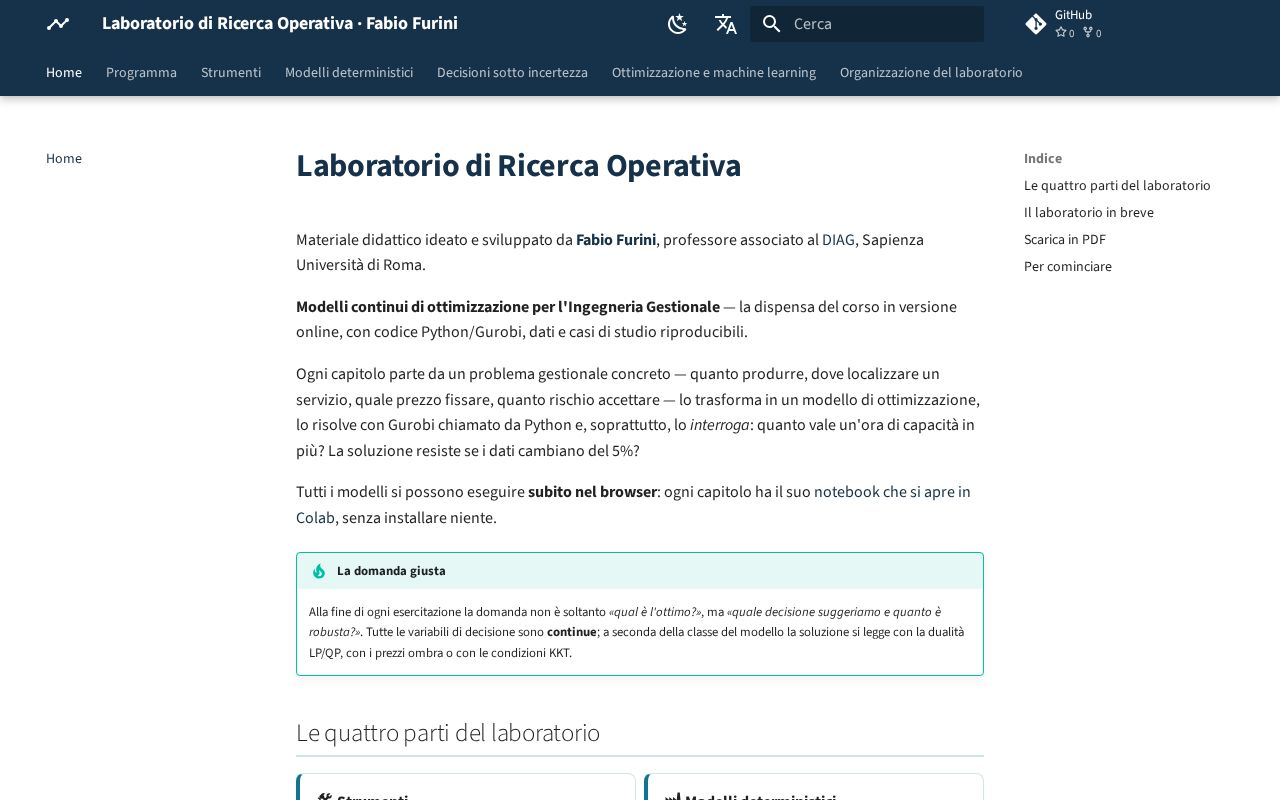Image resolution: width=1280 pixels, height=800 pixels.
Task: Open Ottimizzazione e machine learning tab
Action: coord(714,72)
